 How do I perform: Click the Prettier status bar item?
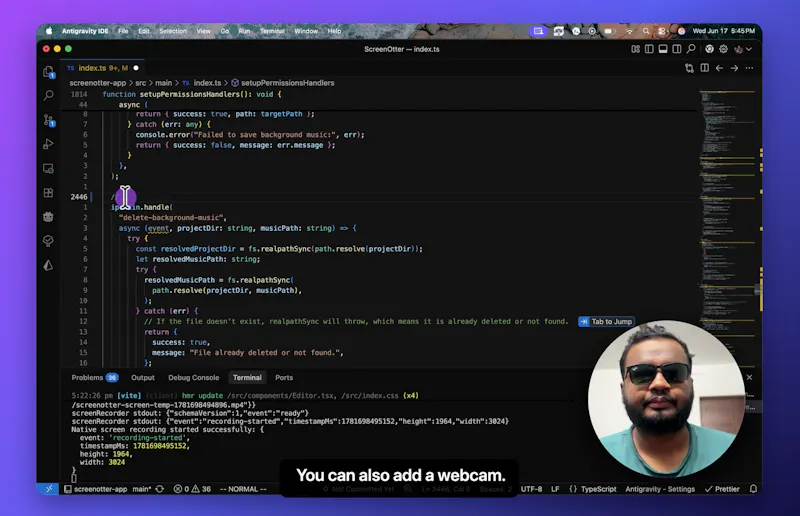(x=722, y=489)
